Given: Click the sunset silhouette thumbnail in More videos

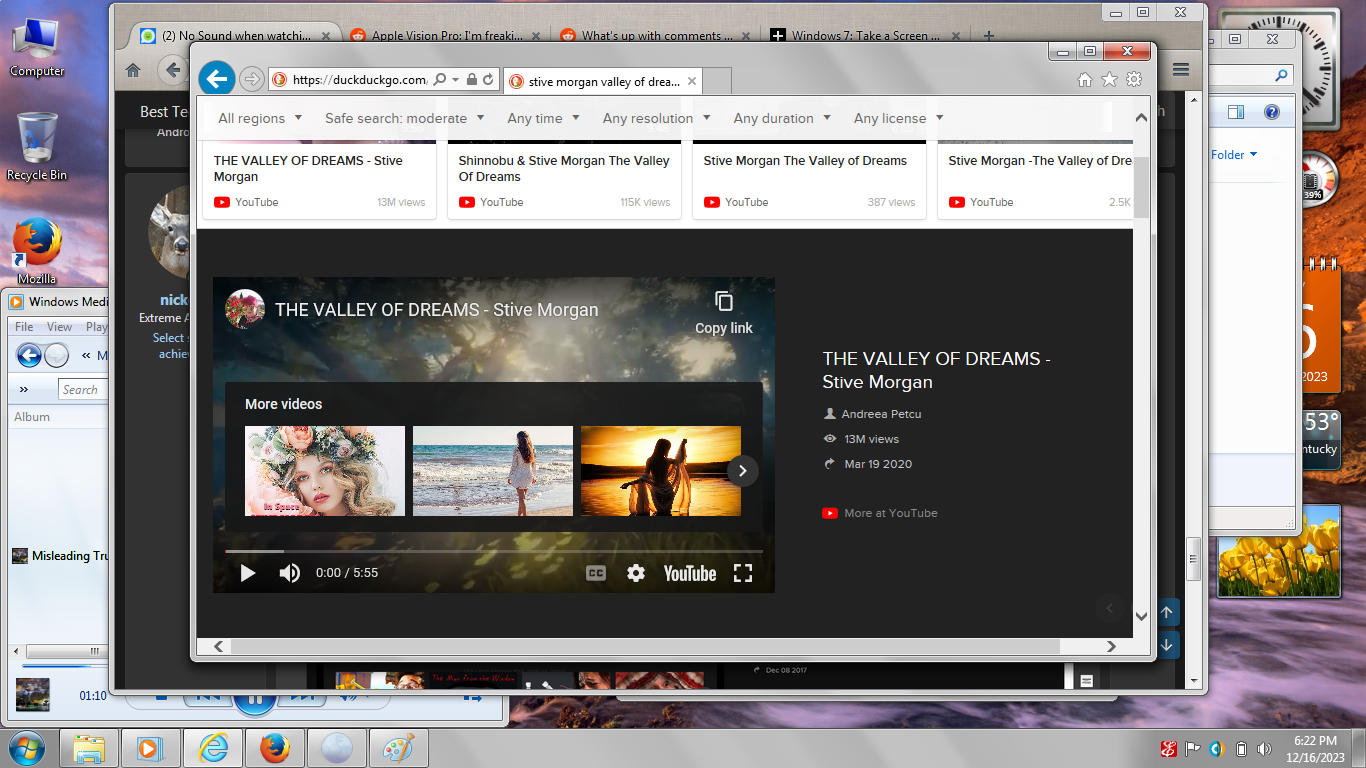Looking at the screenshot, I should pyautogui.click(x=661, y=471).
